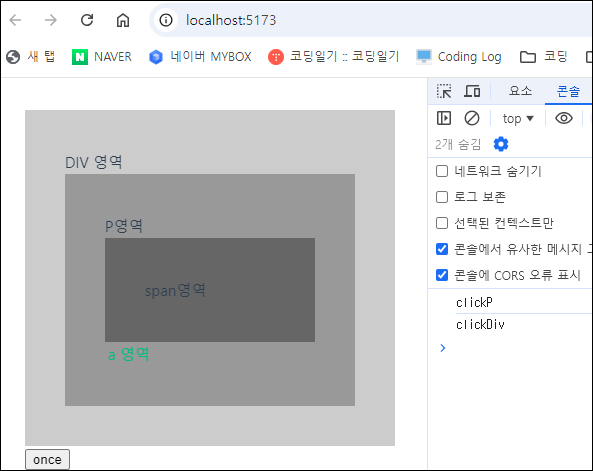This screenshot has width=593, height=471.
Task: Open the Coding Log bookmark
Action: click(458, 57)
